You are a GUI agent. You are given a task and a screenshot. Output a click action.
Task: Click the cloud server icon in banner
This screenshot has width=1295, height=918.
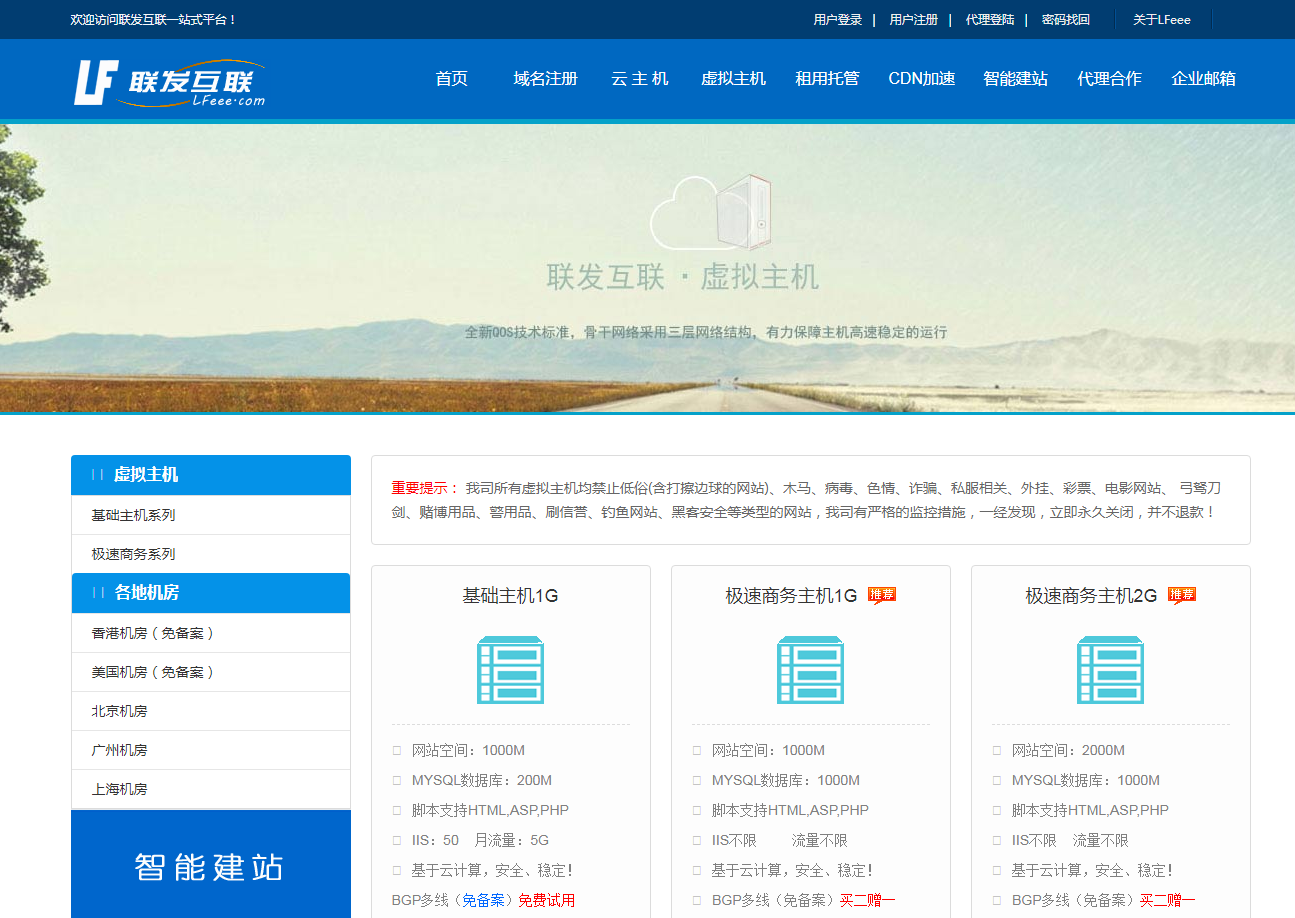pyautogui.click(x=711, y=212)
